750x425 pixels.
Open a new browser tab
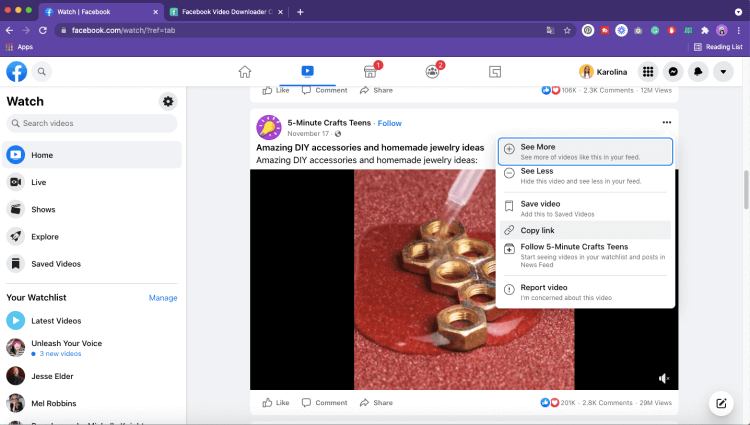[300, 12]
